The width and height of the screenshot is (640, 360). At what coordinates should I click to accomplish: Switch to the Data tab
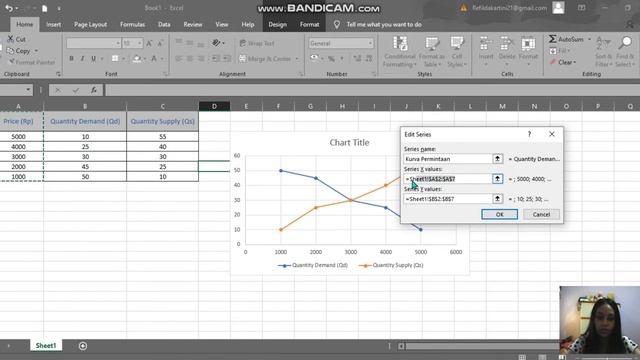pyautogui.click(x=164, y=24)
